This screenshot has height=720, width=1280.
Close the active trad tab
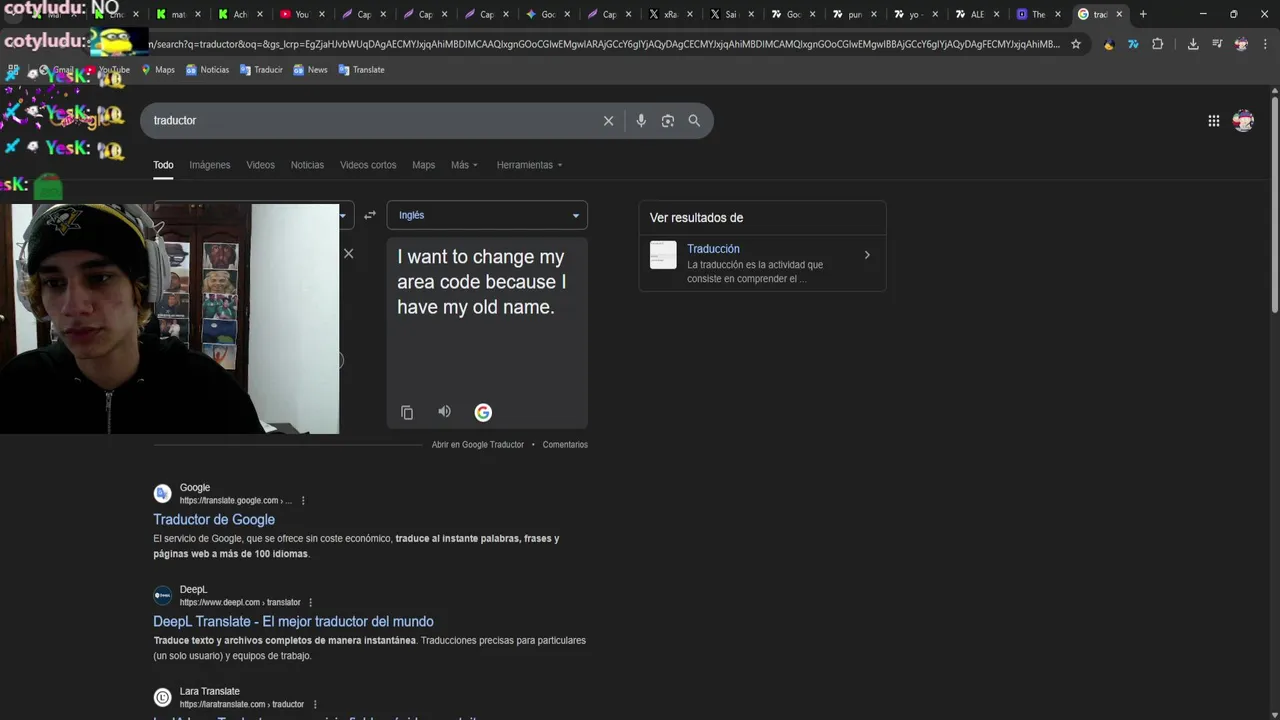pos(1119,14)
